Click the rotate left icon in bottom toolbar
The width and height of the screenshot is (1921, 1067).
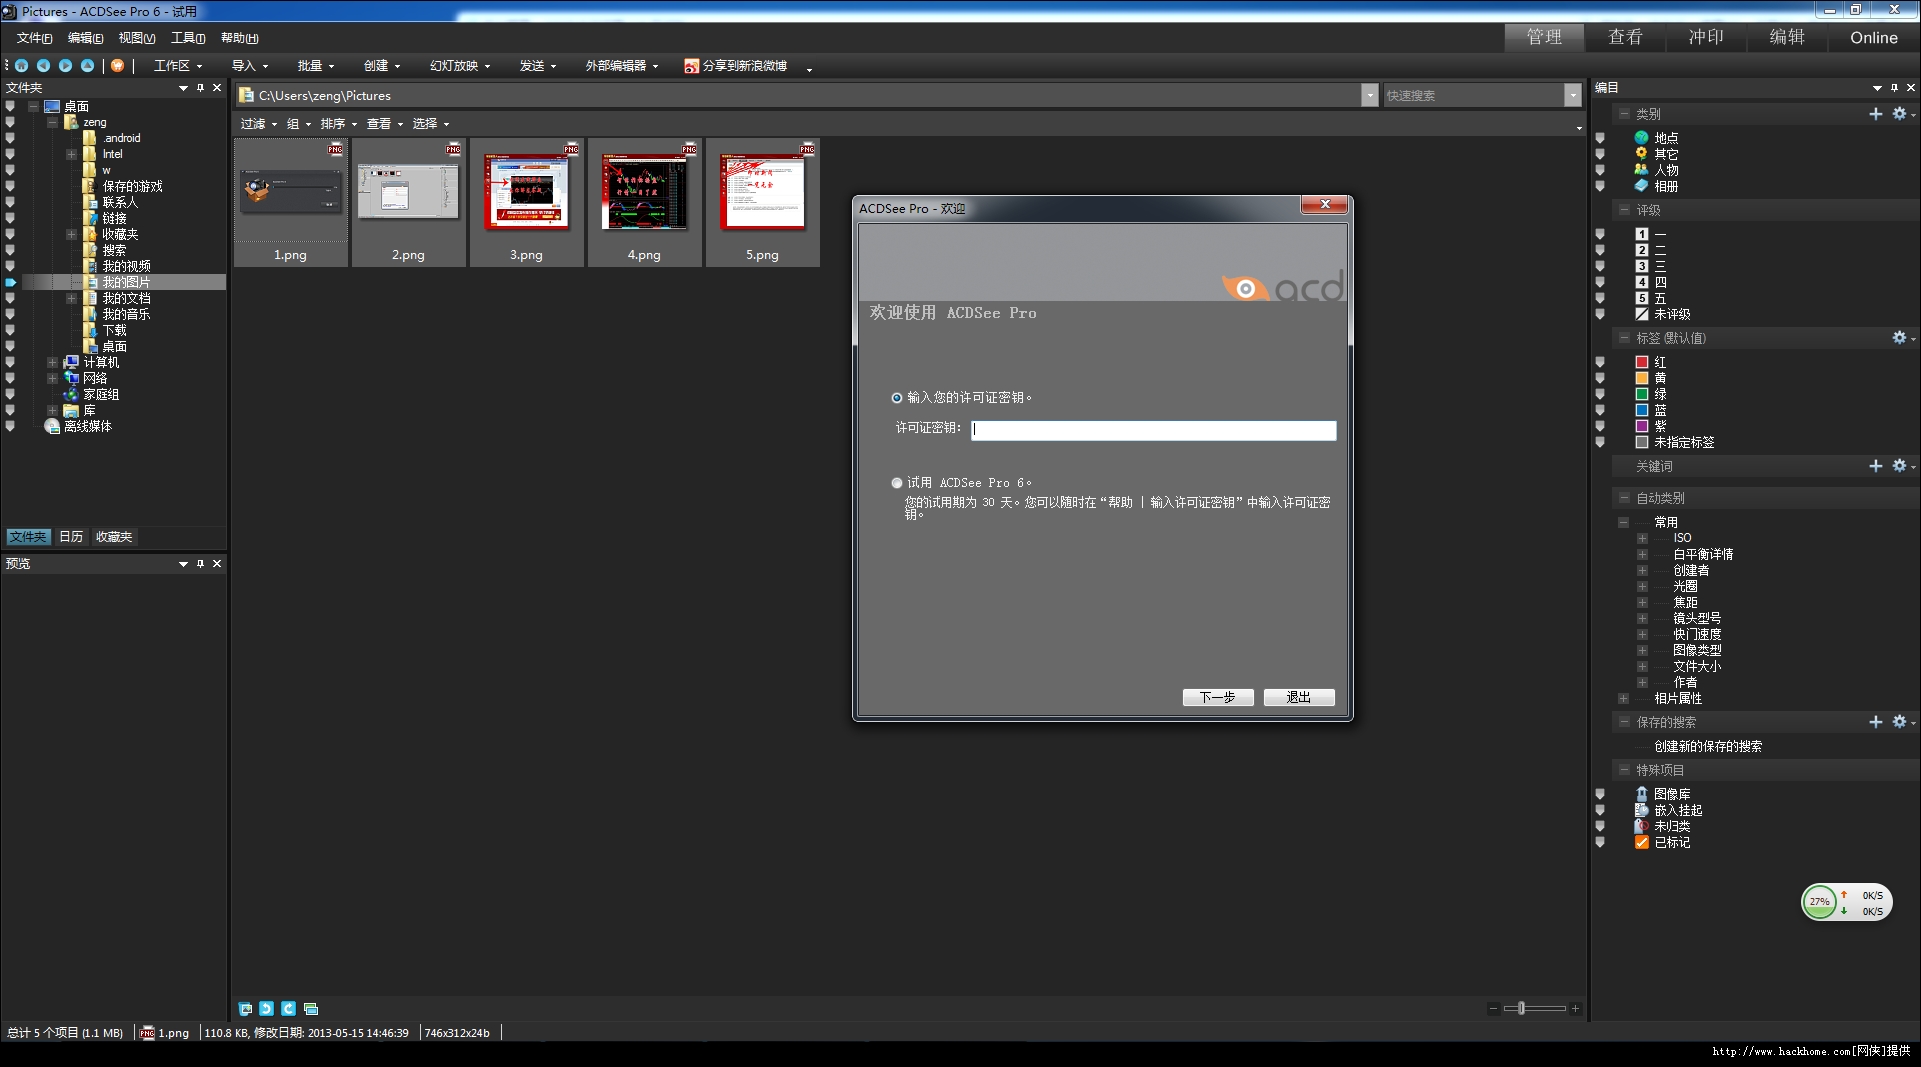[x=267, y=1009]
